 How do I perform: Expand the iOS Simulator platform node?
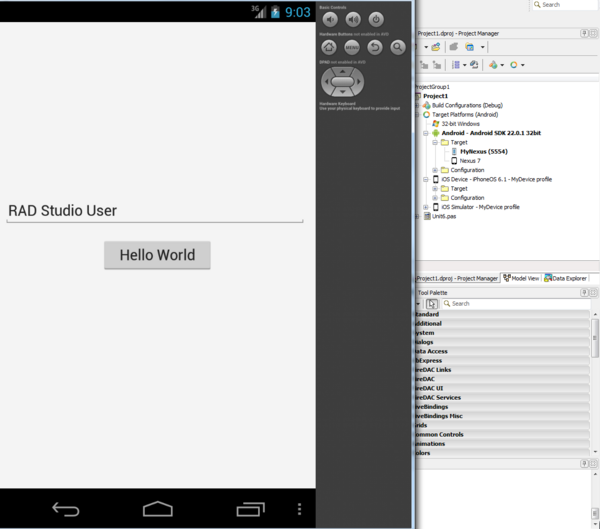[425, 207]
